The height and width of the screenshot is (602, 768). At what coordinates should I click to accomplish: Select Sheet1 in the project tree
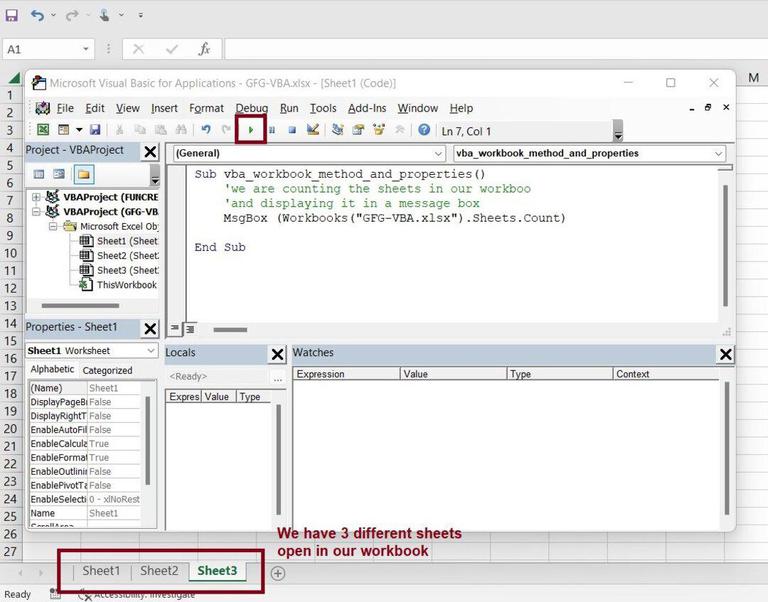tap(119, 241)
